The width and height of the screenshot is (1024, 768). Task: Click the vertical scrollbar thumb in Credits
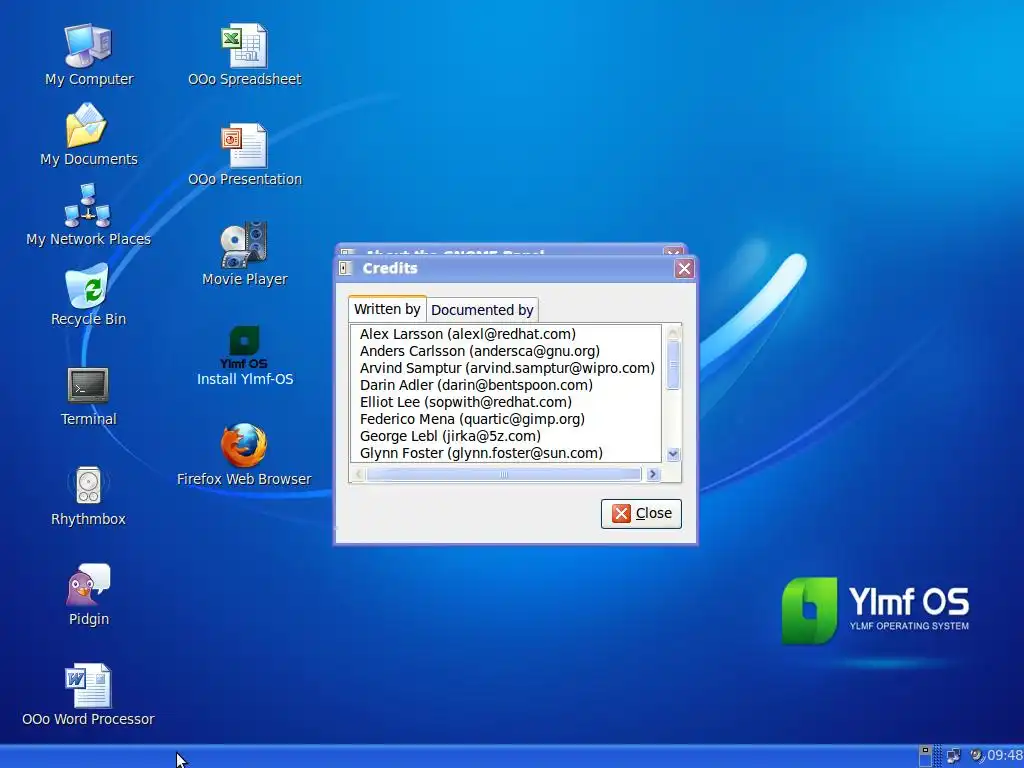673,366
